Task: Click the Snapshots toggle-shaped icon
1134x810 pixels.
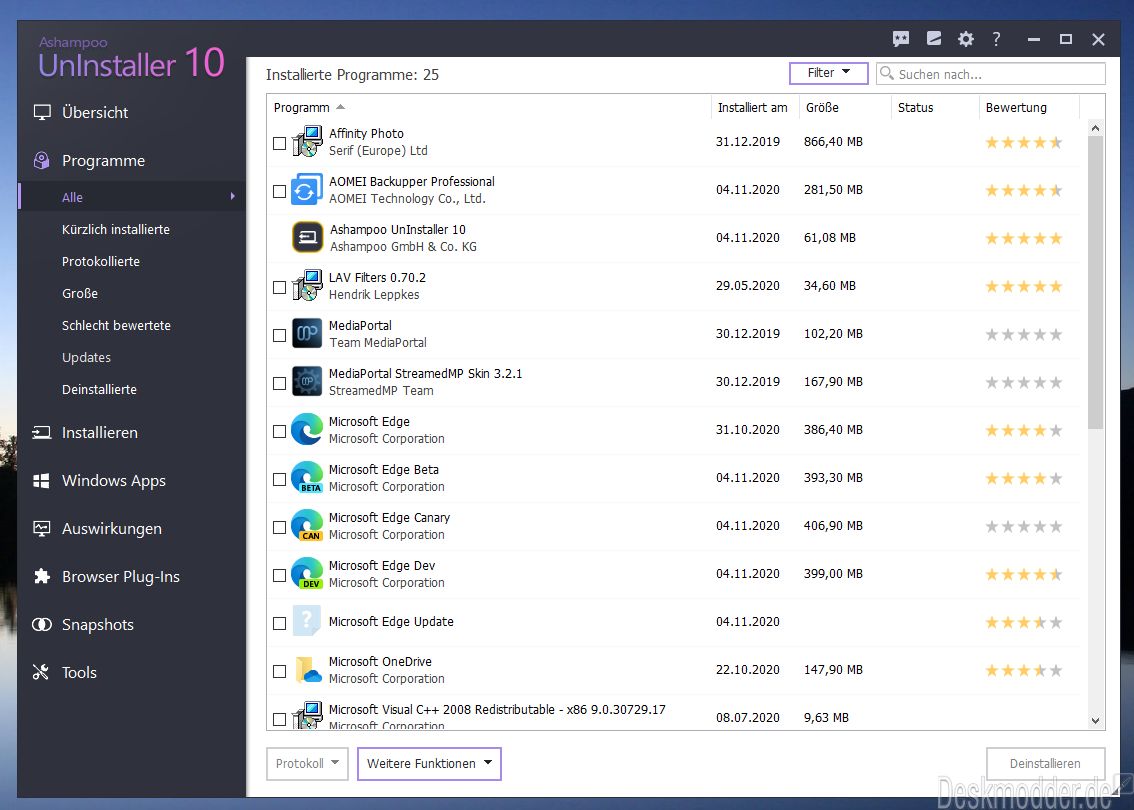Action: click(42, 625)
